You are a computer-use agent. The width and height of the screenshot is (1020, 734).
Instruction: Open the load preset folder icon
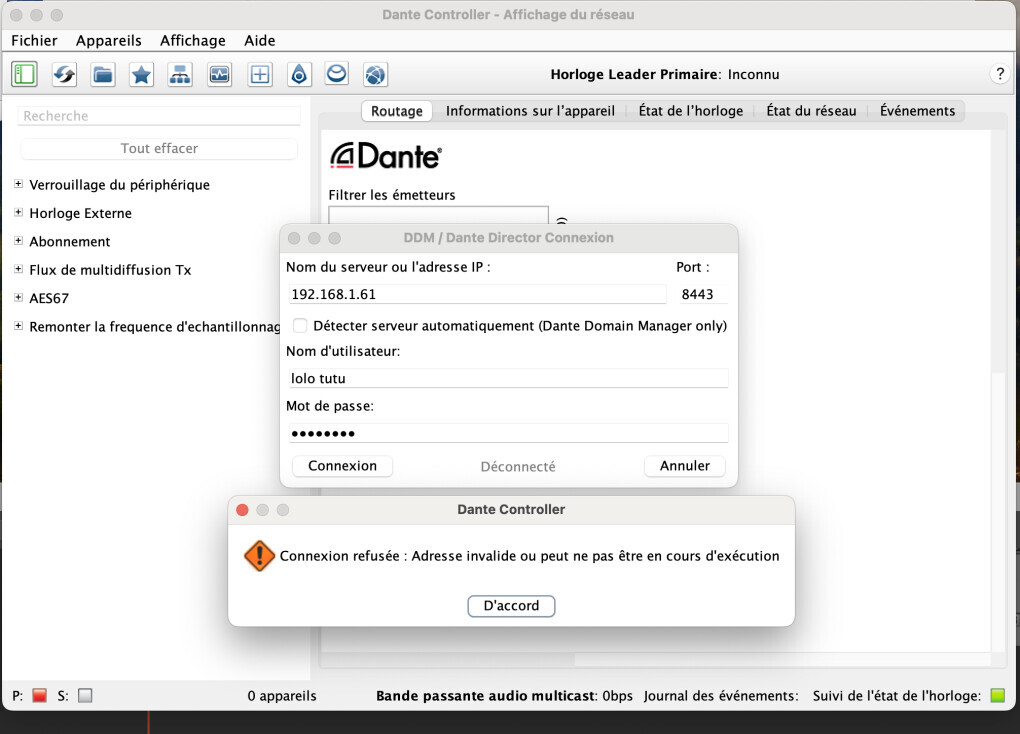103,74
